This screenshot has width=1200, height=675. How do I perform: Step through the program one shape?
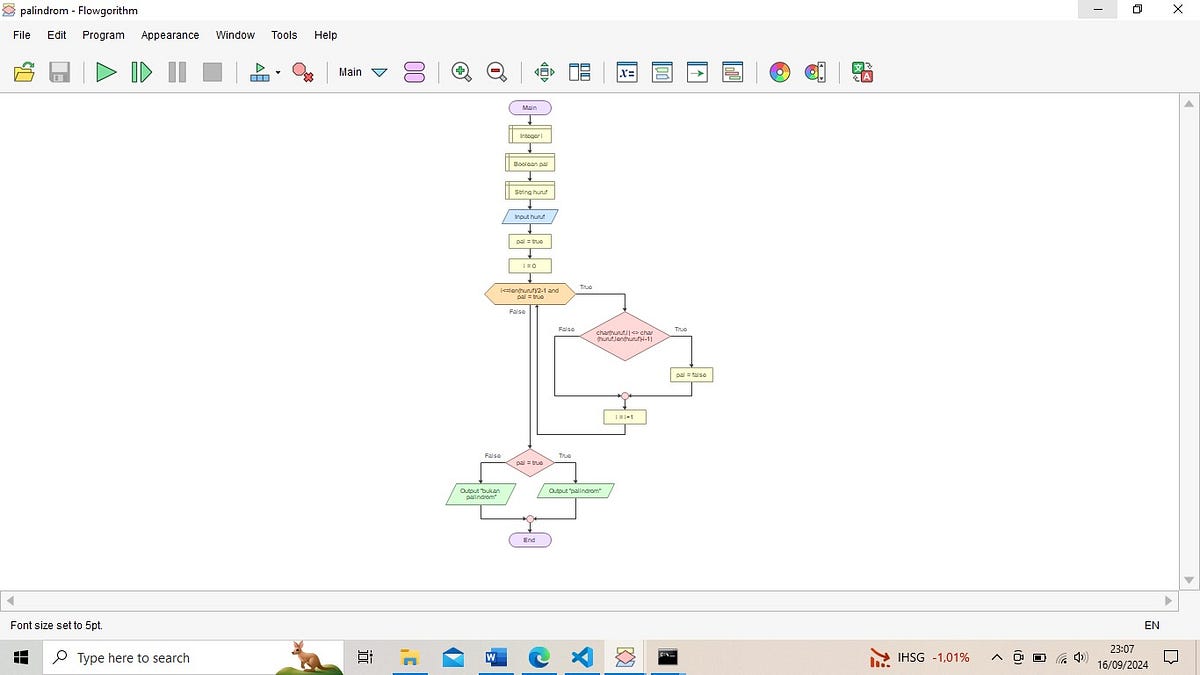[141, 72]
